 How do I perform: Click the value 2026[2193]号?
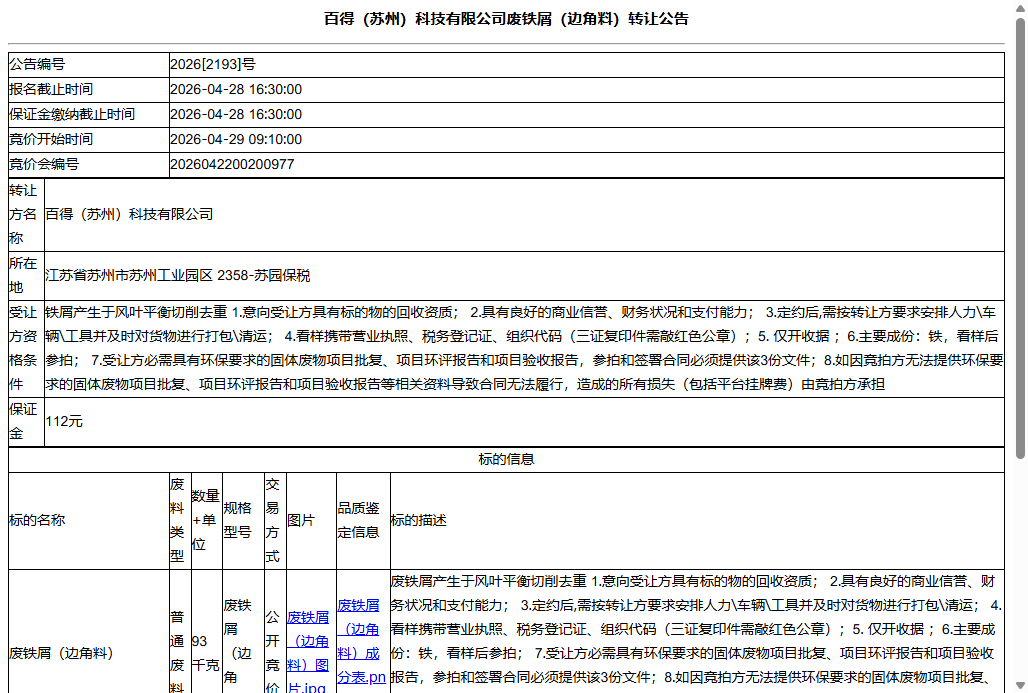pyautogui.click(x=213, y=64)
